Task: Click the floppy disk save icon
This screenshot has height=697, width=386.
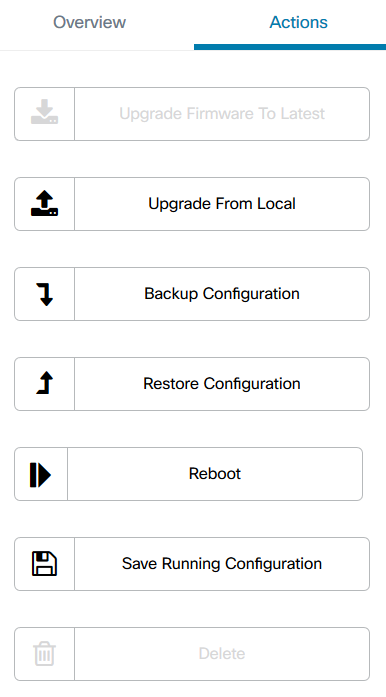Action: tap(44, 564)
